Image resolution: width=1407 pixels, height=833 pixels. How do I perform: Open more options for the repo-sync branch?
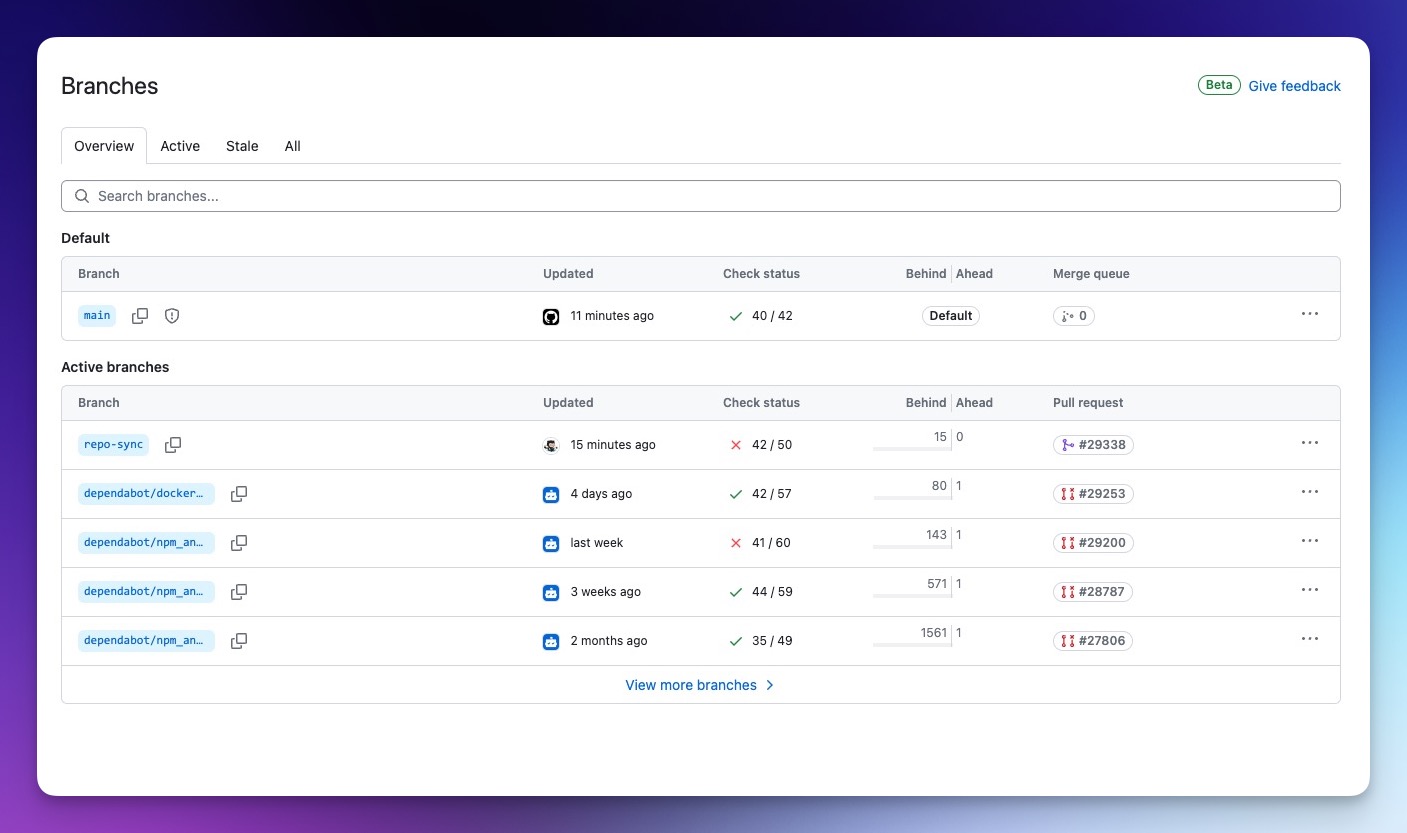point(1310,443)
